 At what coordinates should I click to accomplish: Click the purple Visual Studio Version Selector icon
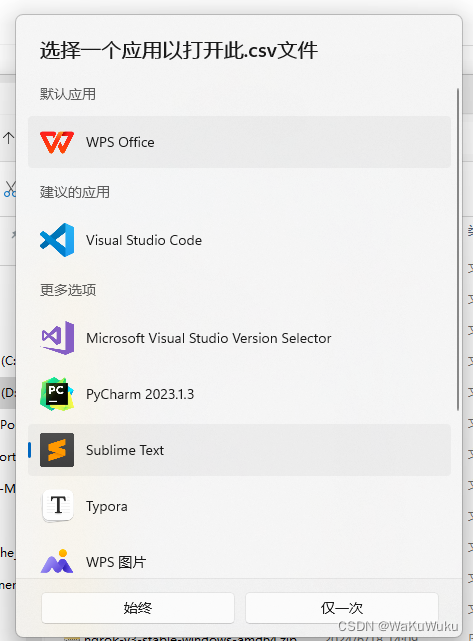(58, 338)
